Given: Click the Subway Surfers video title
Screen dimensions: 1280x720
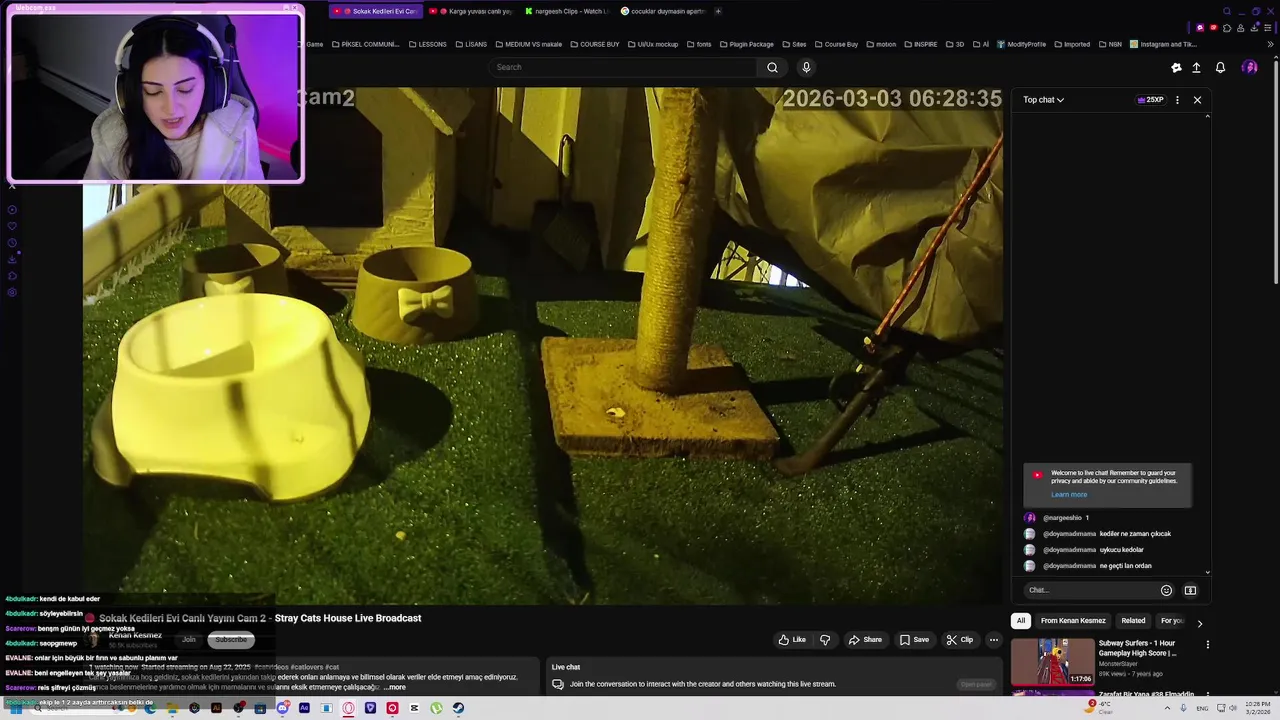Looking at the screenshot, I should click(1138, 648).
